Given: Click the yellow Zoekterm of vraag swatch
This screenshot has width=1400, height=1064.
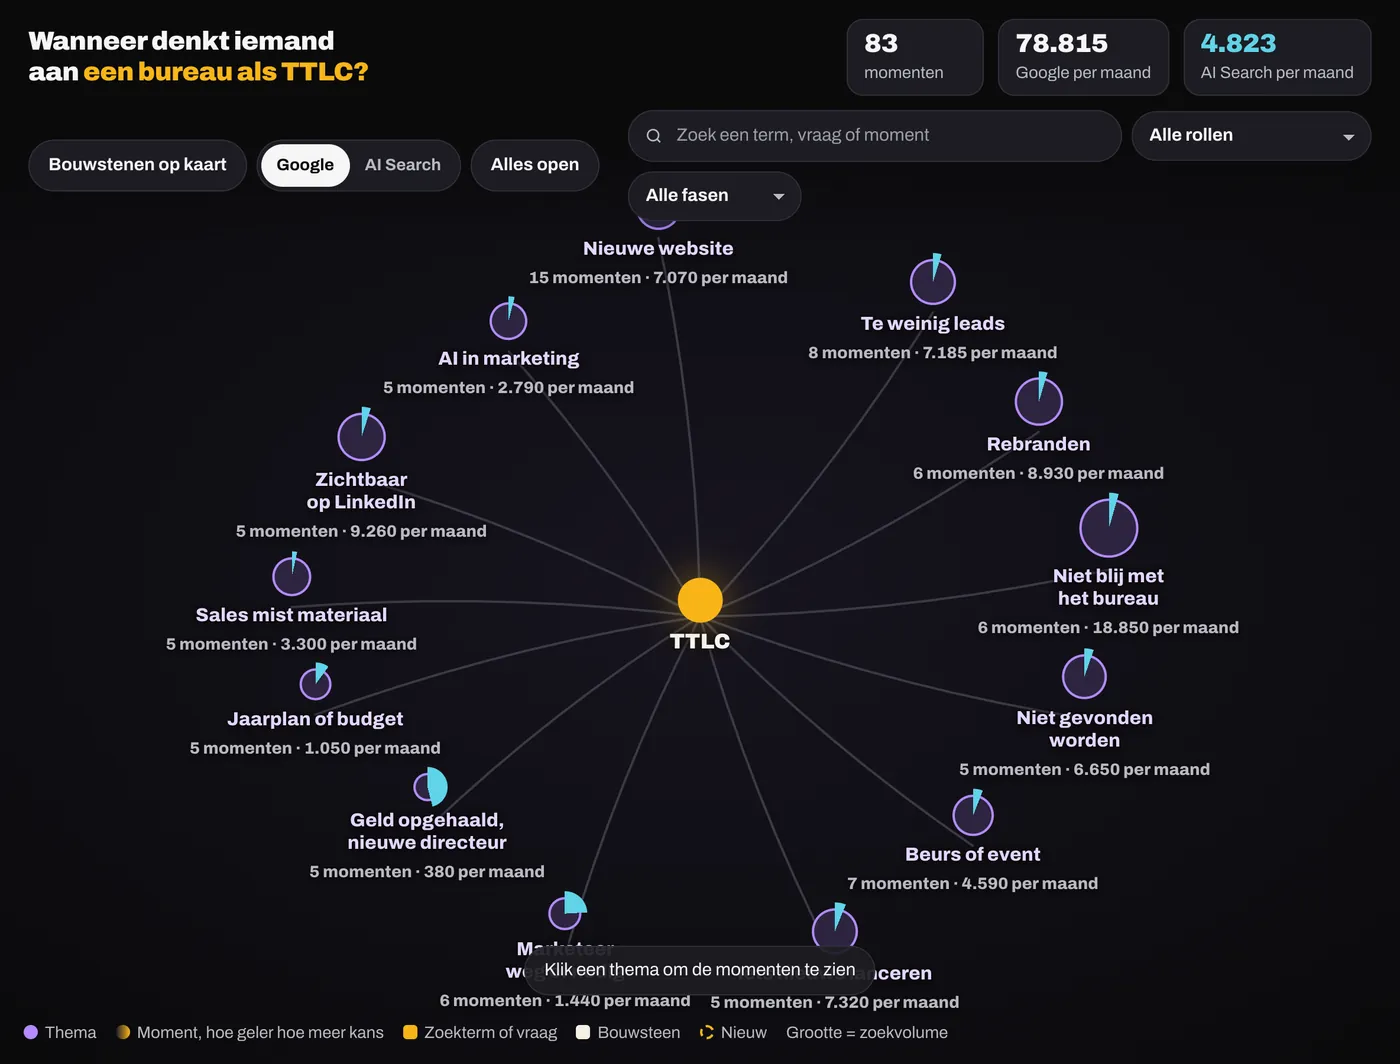Looking at the screenshot, I should coord(410,1032).
